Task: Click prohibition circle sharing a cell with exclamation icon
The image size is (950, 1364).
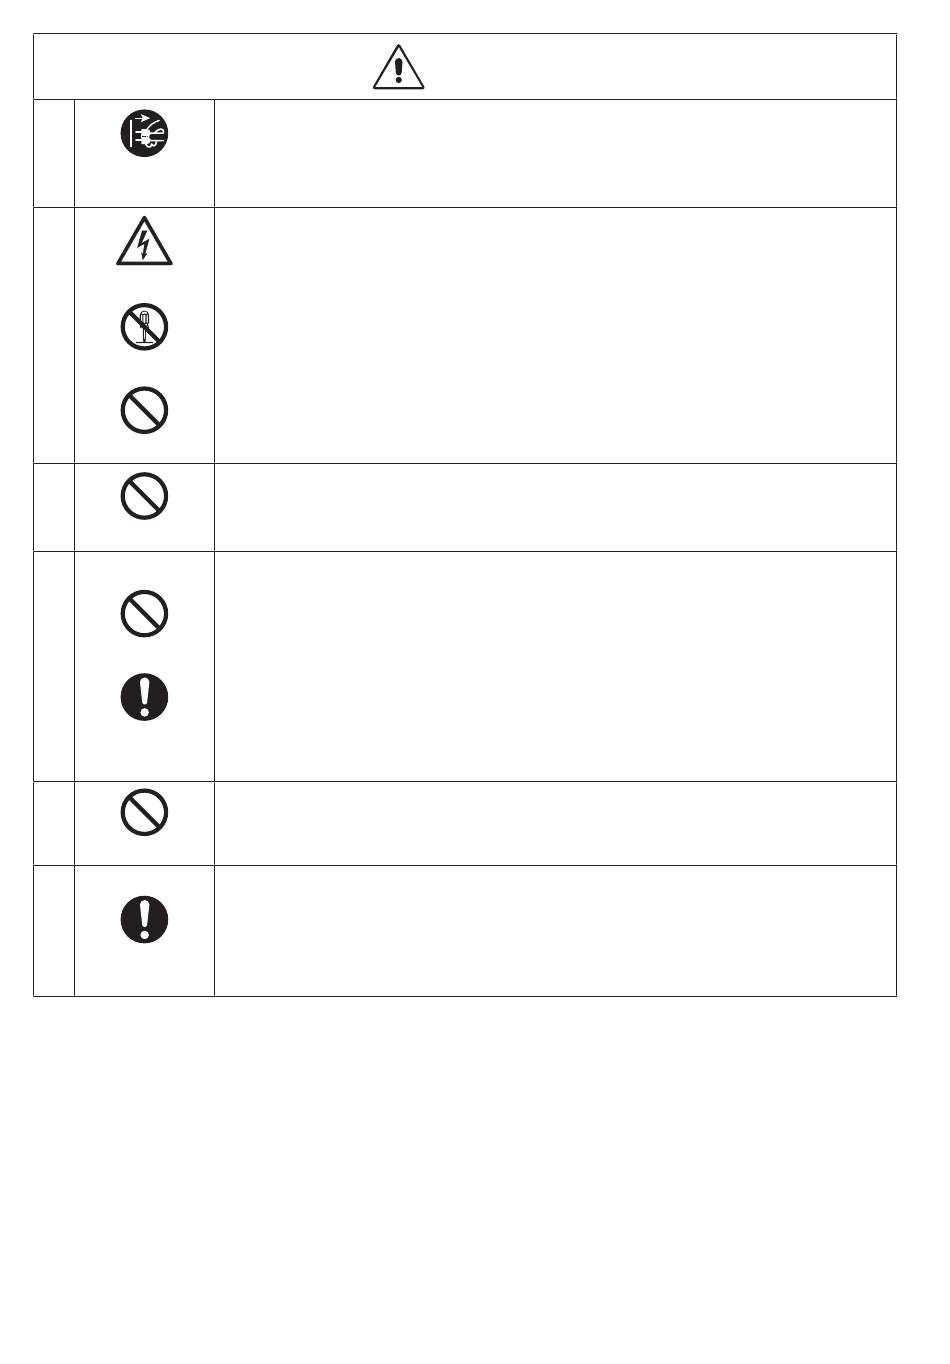Action: (145, 613)
